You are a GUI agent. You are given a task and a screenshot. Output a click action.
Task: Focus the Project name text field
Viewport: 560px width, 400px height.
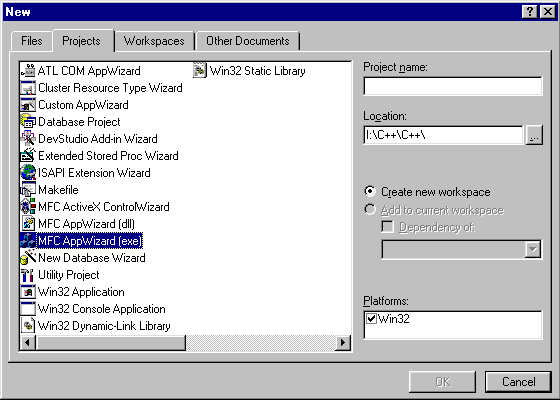(x=453, y=86)
